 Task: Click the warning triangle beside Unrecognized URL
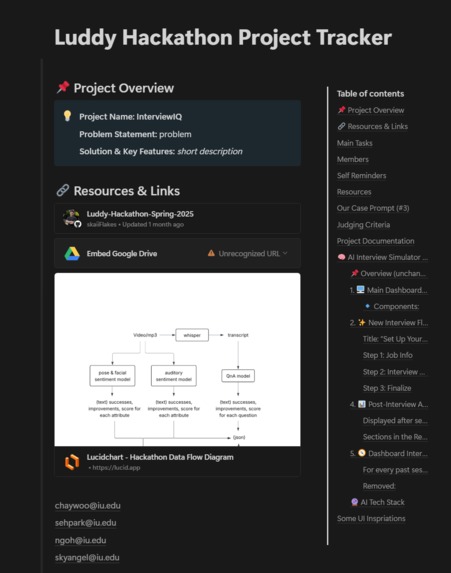pos(211,253)
